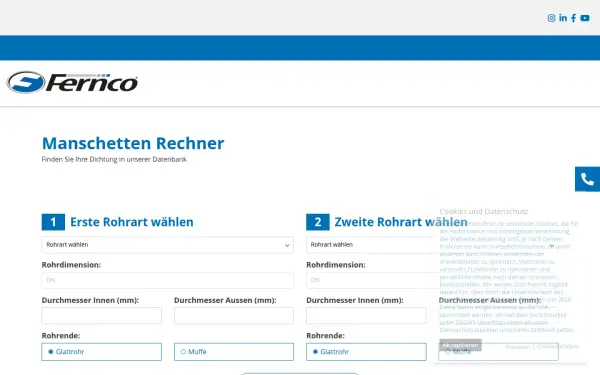
Task: Focus first pipe Durchmesser Aussen field
Action: click(234, 316)
